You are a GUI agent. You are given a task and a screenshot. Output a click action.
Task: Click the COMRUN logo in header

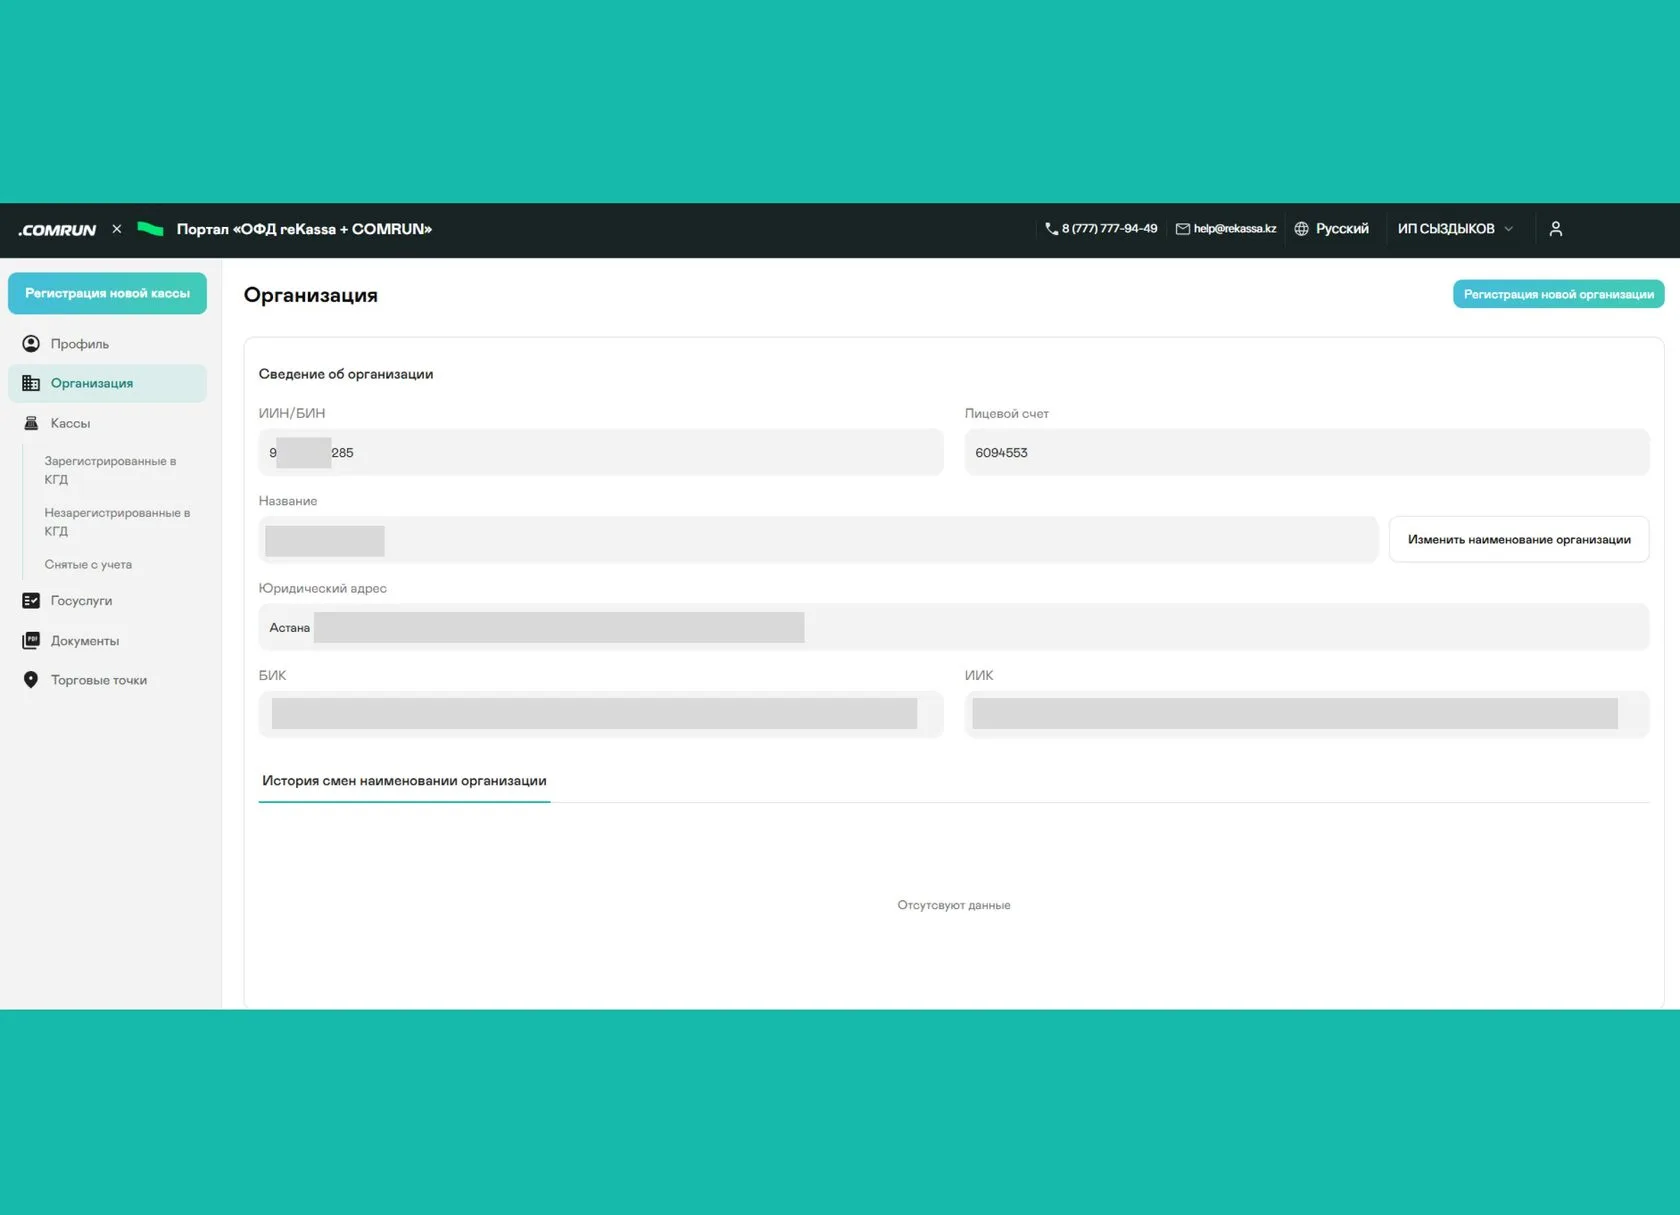point(57,230)
